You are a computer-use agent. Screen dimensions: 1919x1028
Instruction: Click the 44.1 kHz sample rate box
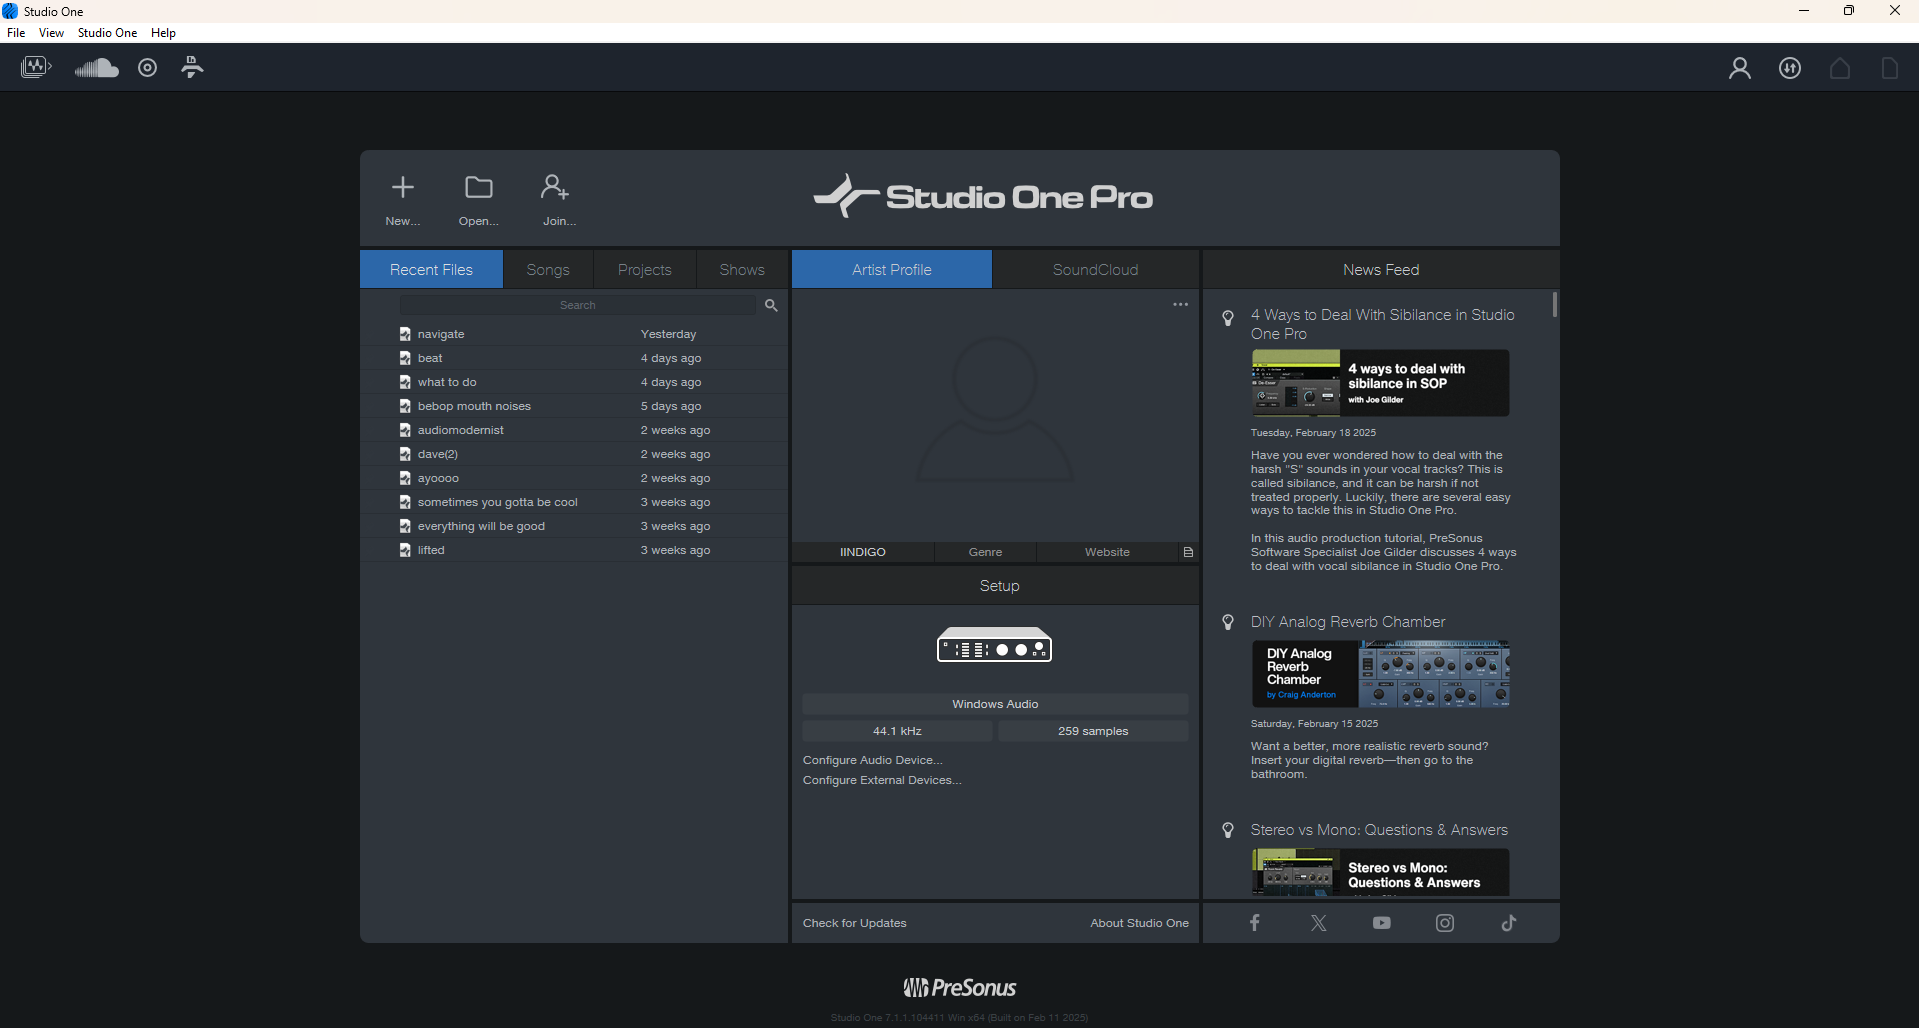(897, 731)
